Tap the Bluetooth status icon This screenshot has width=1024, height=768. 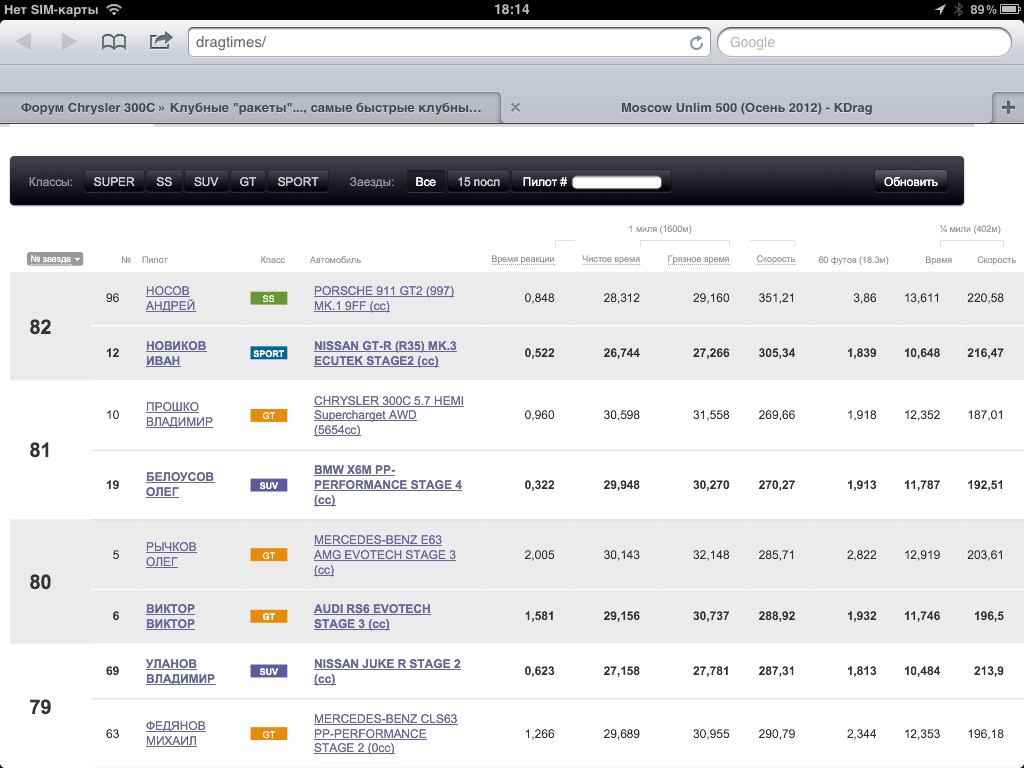click(958, 9)
